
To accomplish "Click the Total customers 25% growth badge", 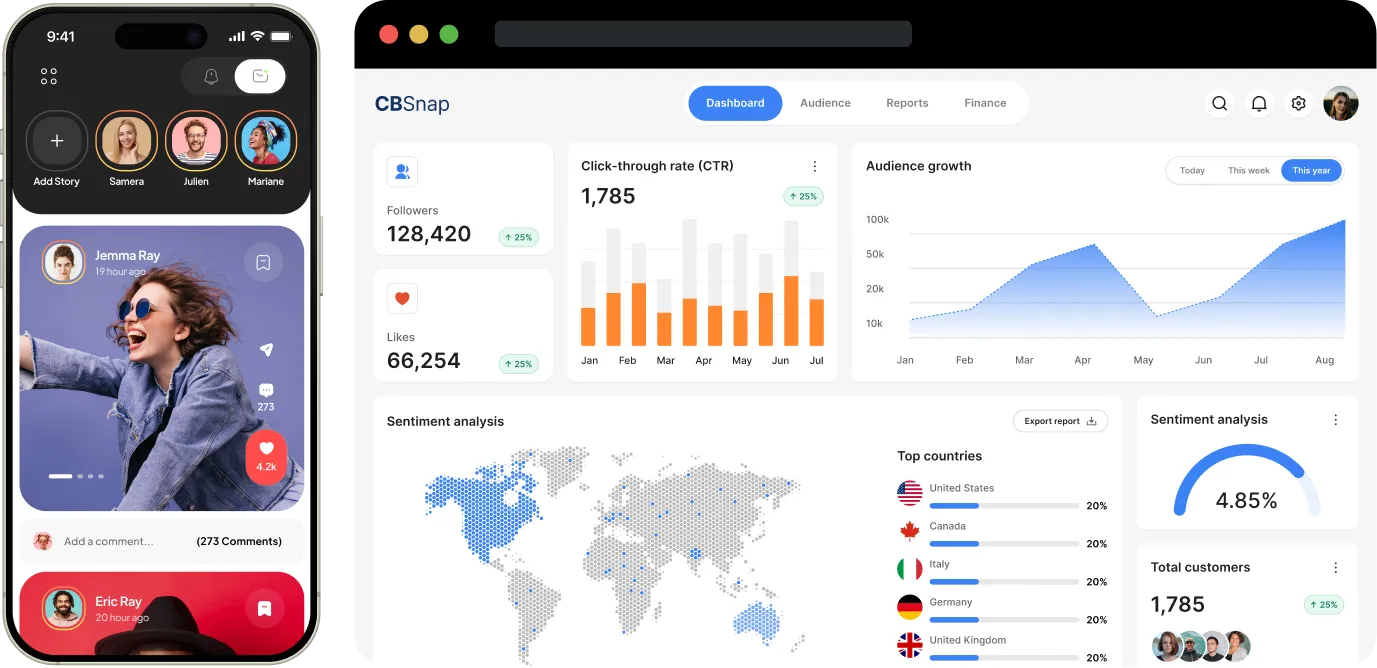I will point(1324,604).
